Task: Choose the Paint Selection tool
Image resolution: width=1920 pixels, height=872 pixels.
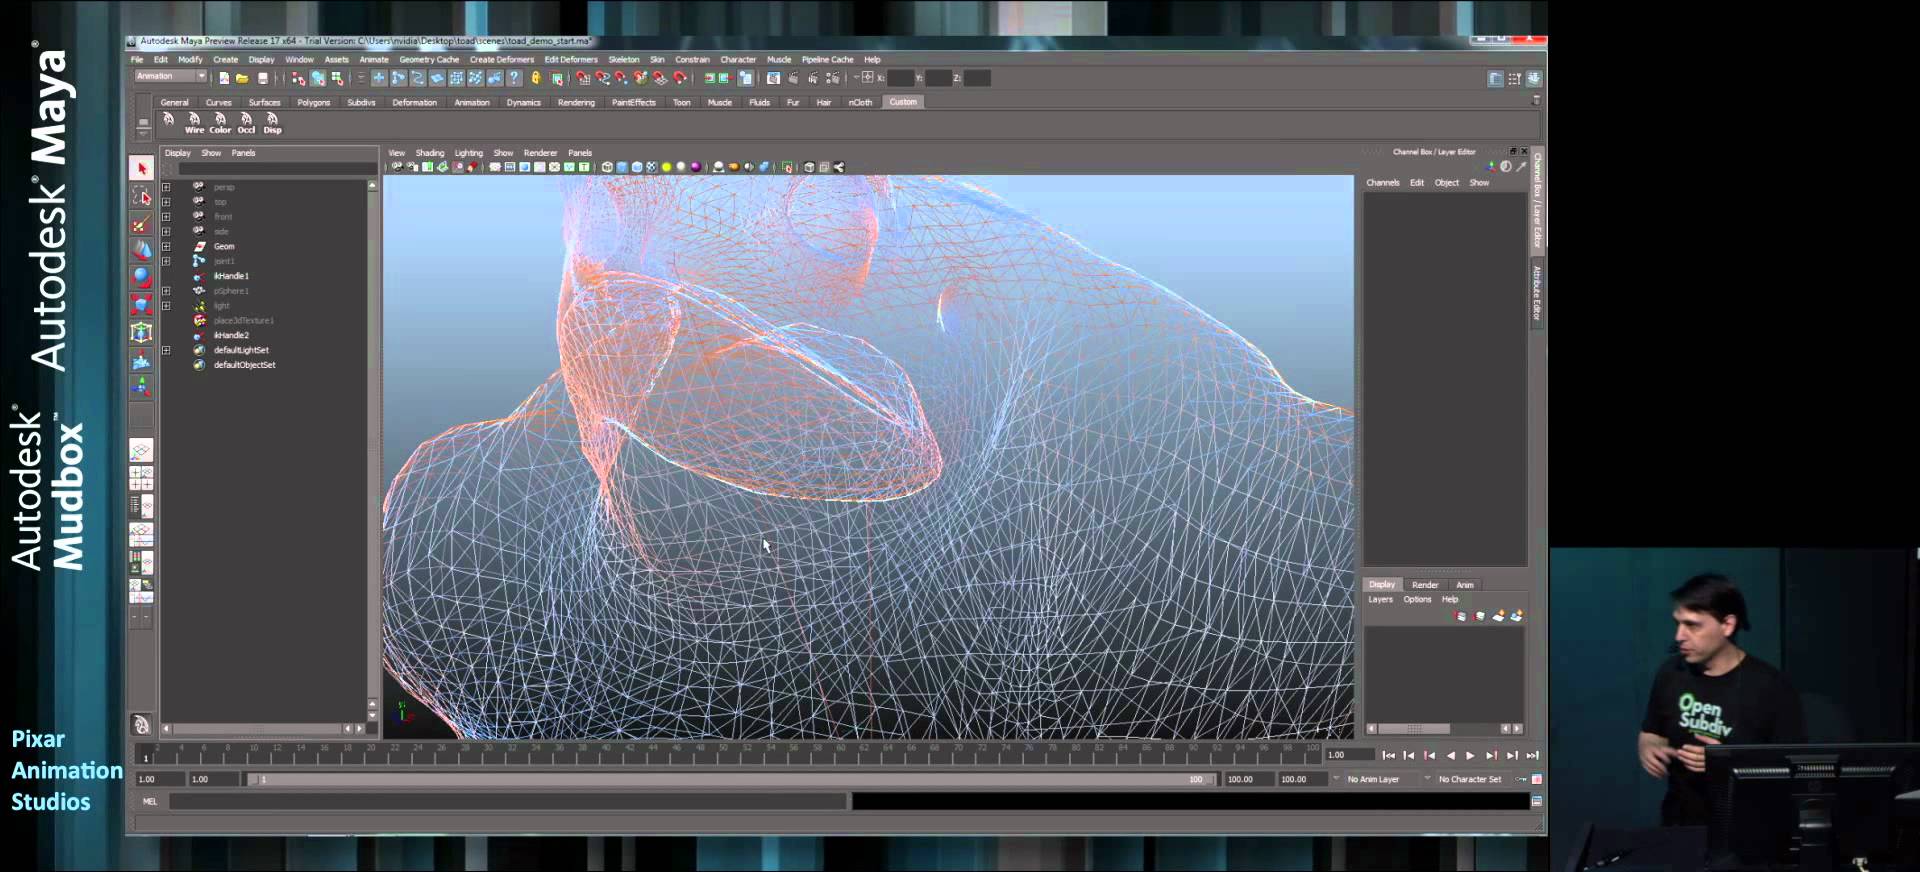Action: [x=141, y=224]
